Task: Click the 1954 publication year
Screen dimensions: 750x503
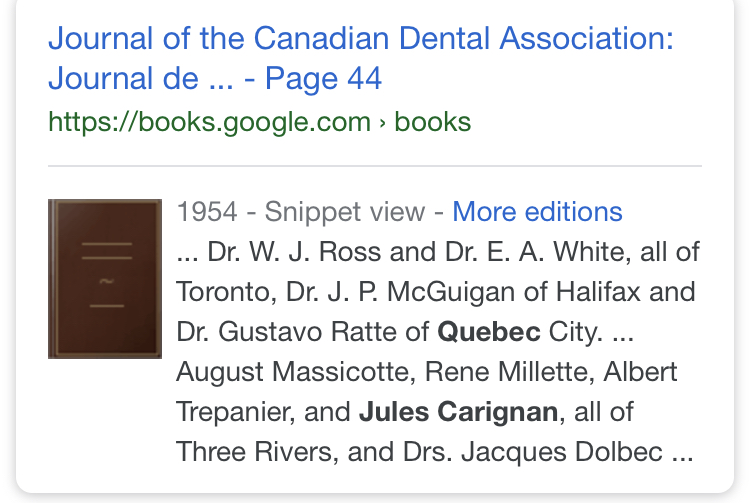Action: [207, 212]
